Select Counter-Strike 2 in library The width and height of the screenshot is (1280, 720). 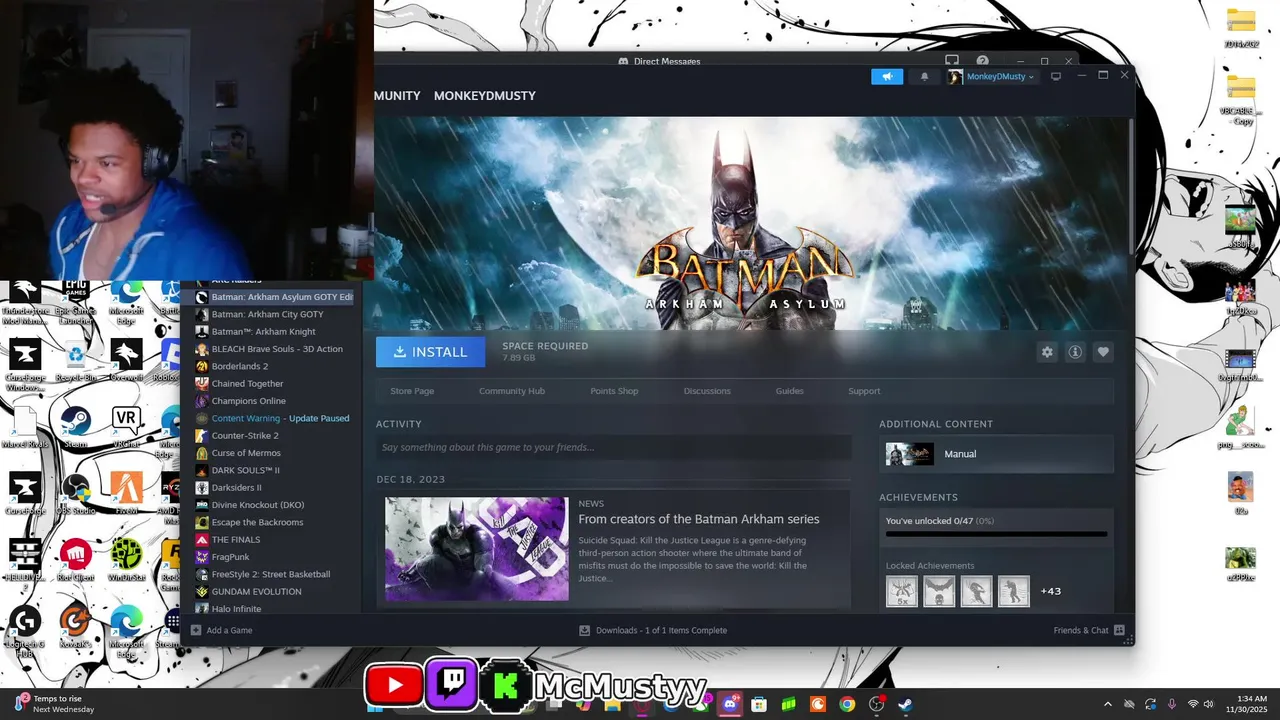pos(245,435)
